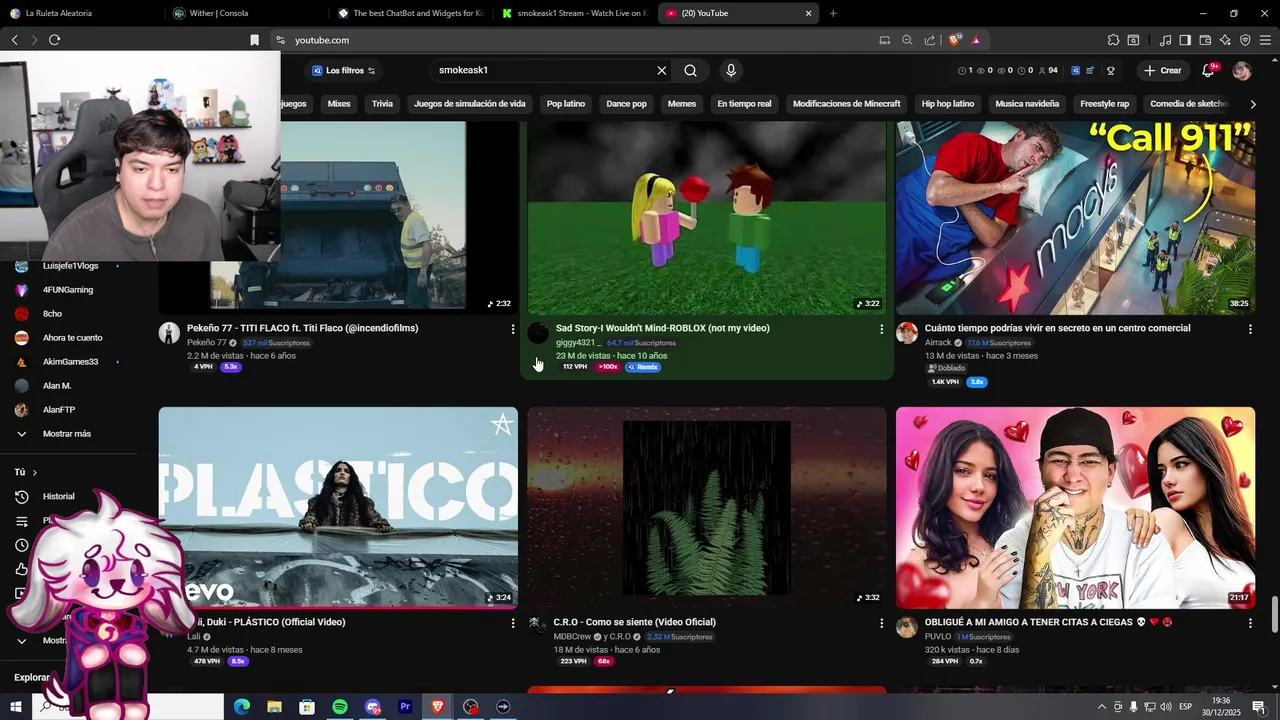Open the AlanFTP subscription
1280x720 pixels.
(x=59, y=410)
